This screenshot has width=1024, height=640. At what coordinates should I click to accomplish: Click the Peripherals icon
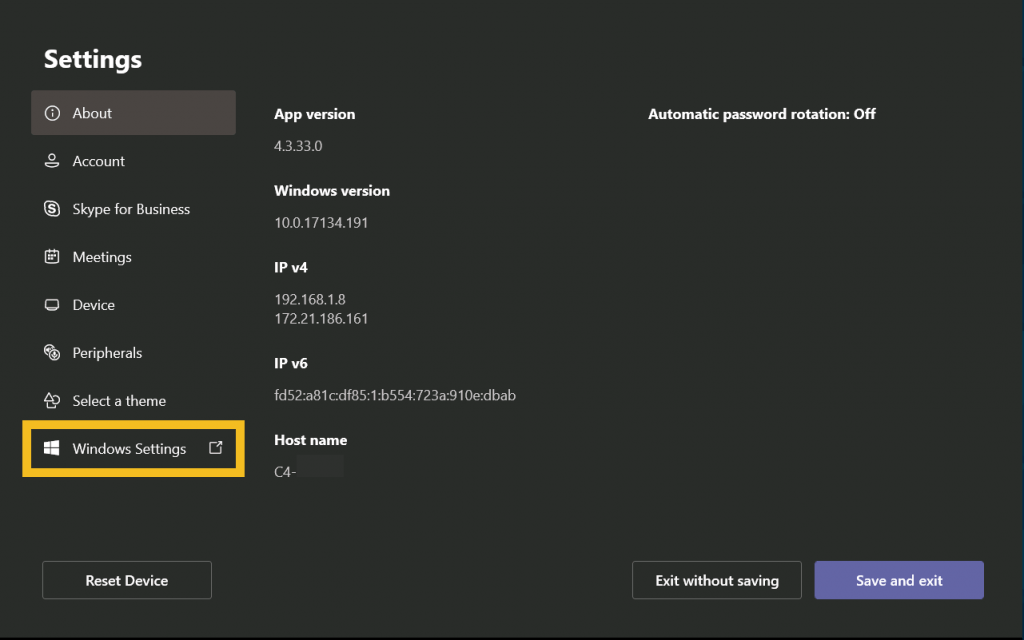click(x=52, y=353)
